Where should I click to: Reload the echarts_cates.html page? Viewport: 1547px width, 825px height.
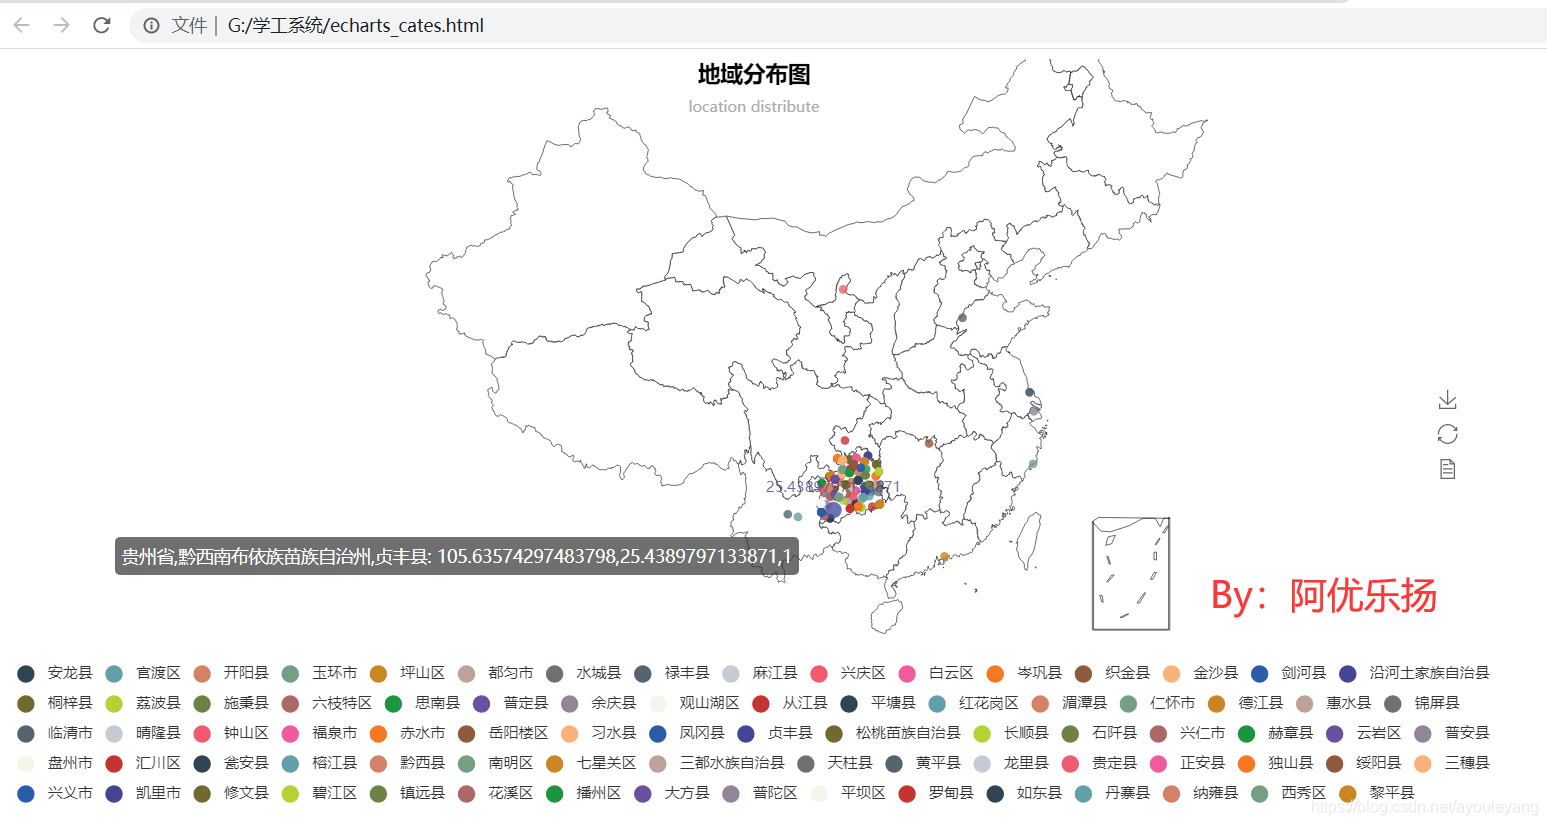tap(102, 25)
